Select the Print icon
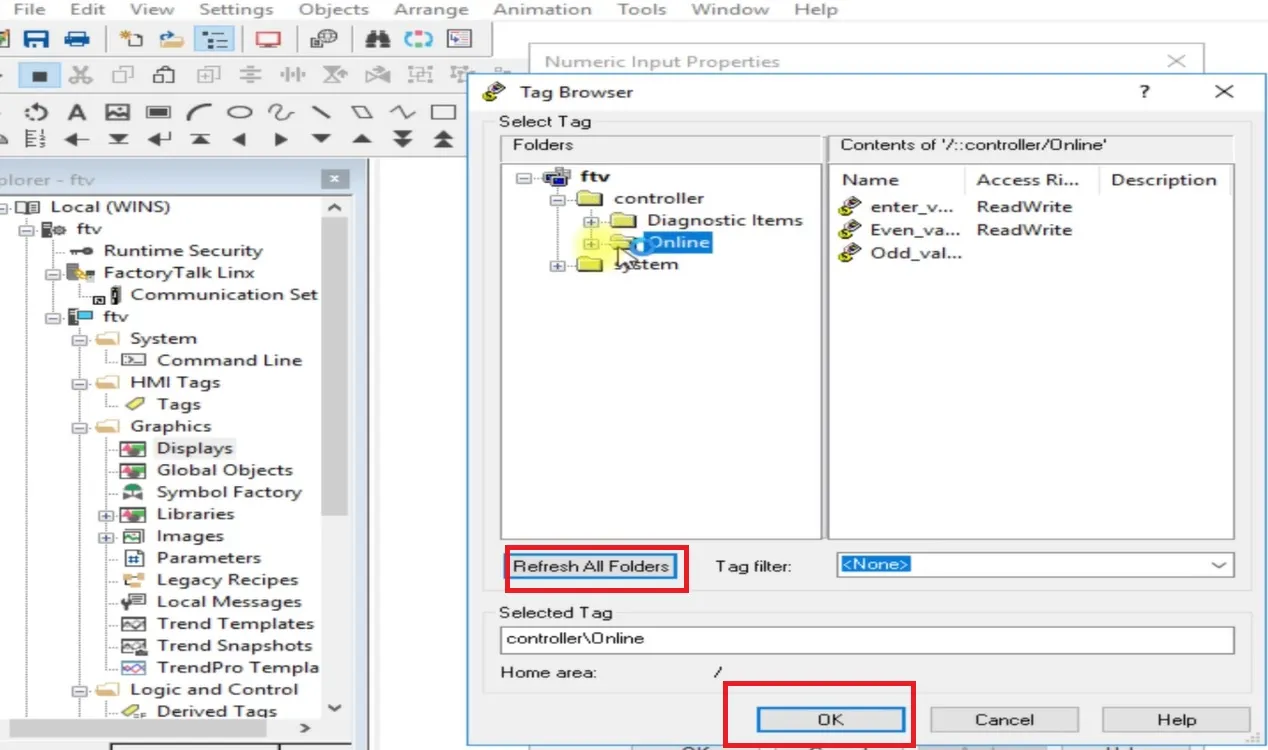This screenshot has height=750, width=1268. click(x=75, y=38)
